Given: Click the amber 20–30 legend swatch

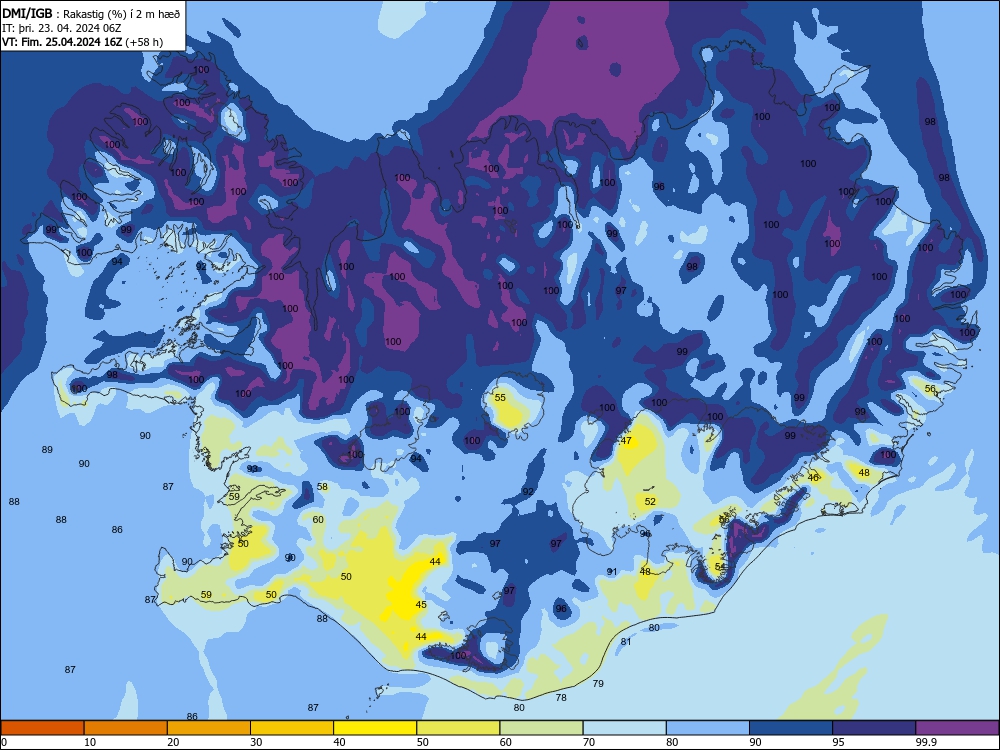Looking at the screenshot, I should 209,728.
